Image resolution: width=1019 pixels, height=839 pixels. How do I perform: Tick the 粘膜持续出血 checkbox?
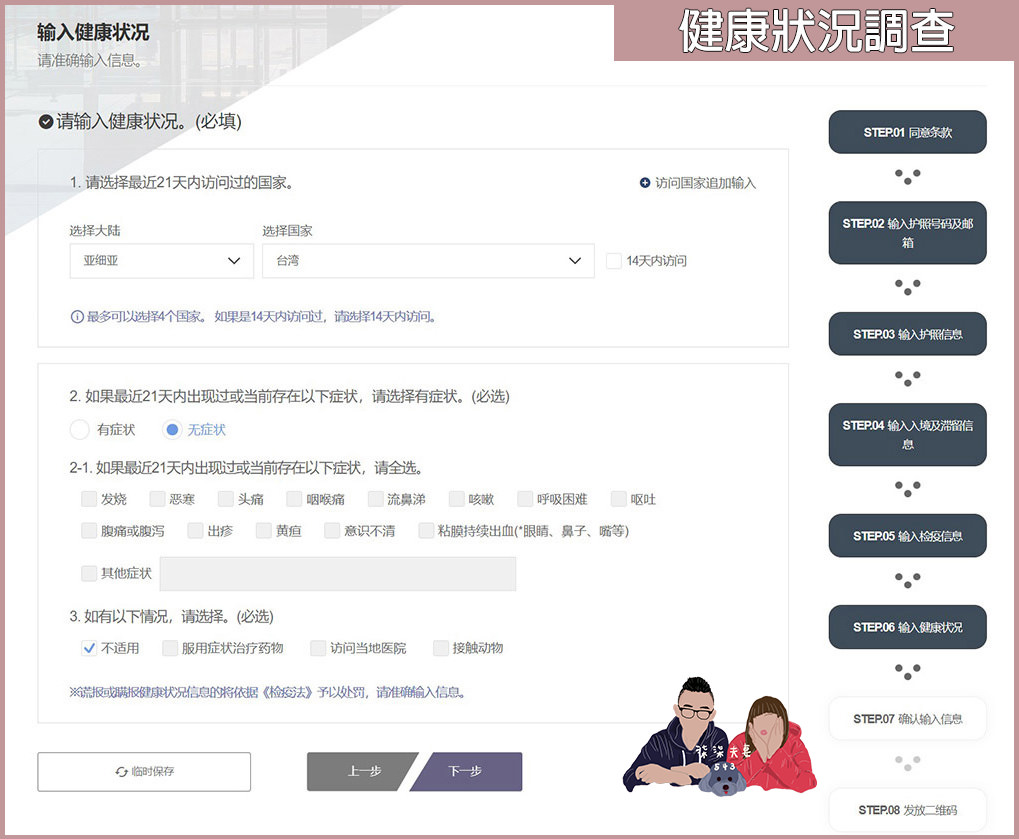(x=426, y=531)
